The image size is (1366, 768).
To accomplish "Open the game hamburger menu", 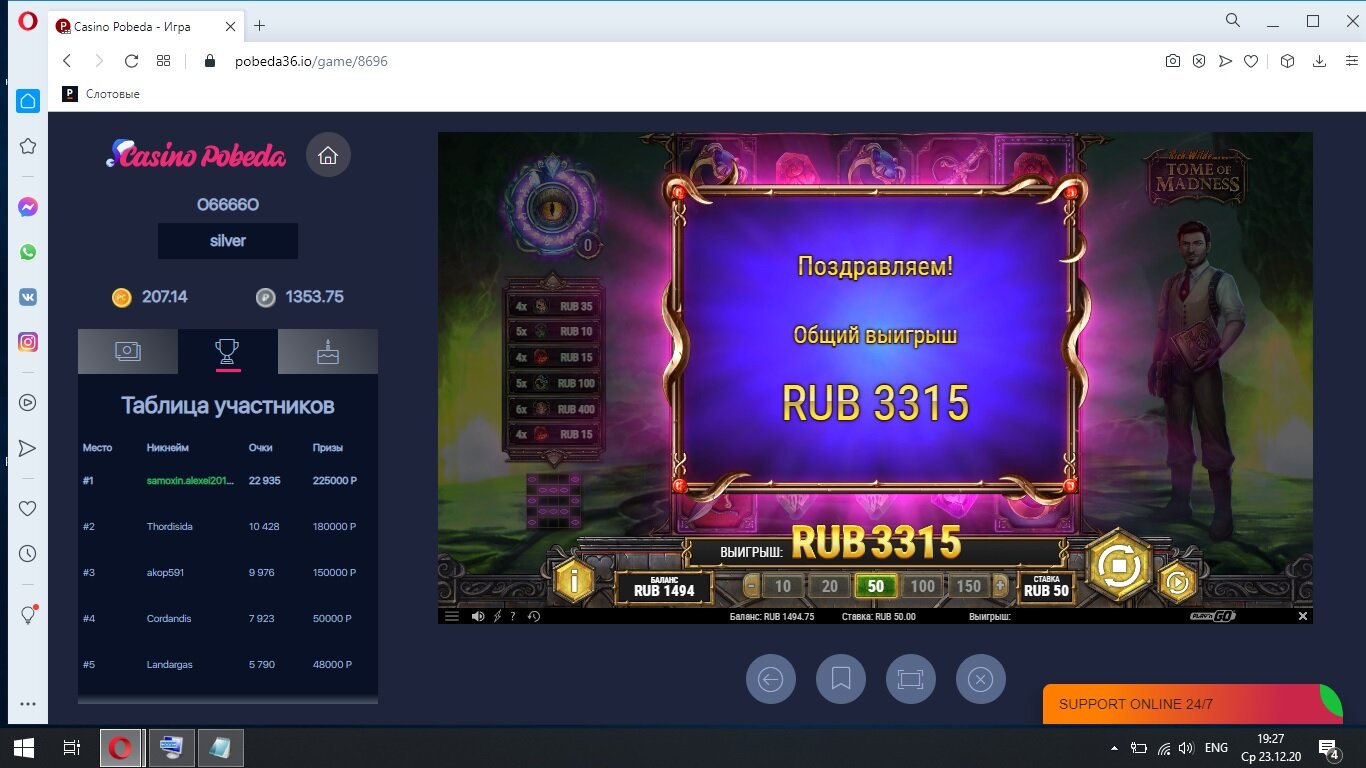I will 452,617.
